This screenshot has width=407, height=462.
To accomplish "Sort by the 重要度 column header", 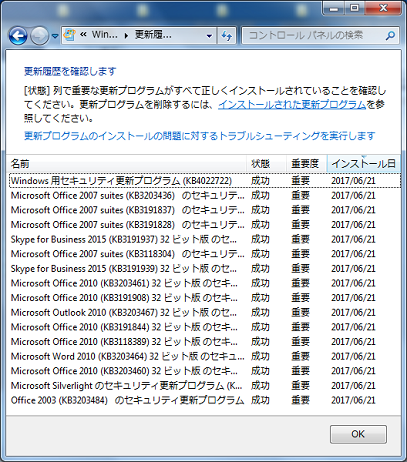I will coord(307,164).
